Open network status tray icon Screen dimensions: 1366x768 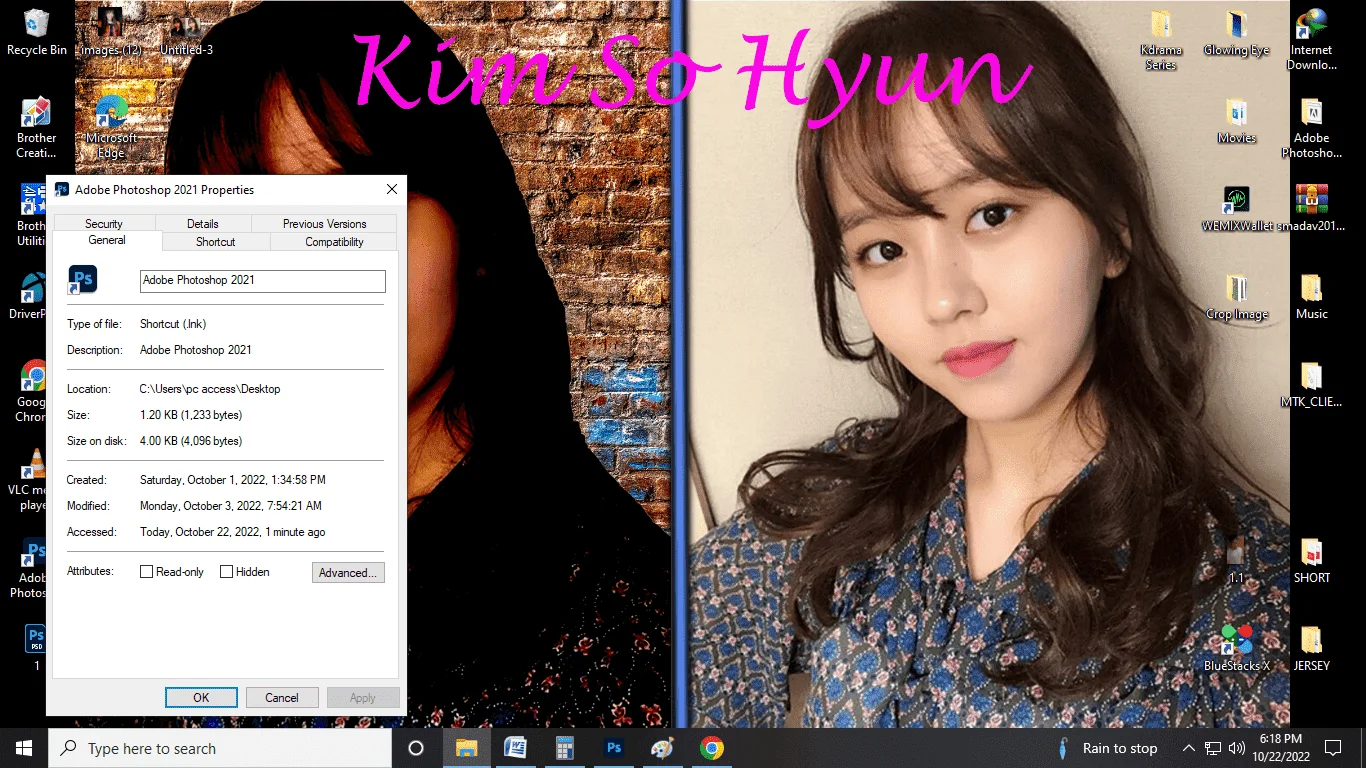coord(1213,748)
